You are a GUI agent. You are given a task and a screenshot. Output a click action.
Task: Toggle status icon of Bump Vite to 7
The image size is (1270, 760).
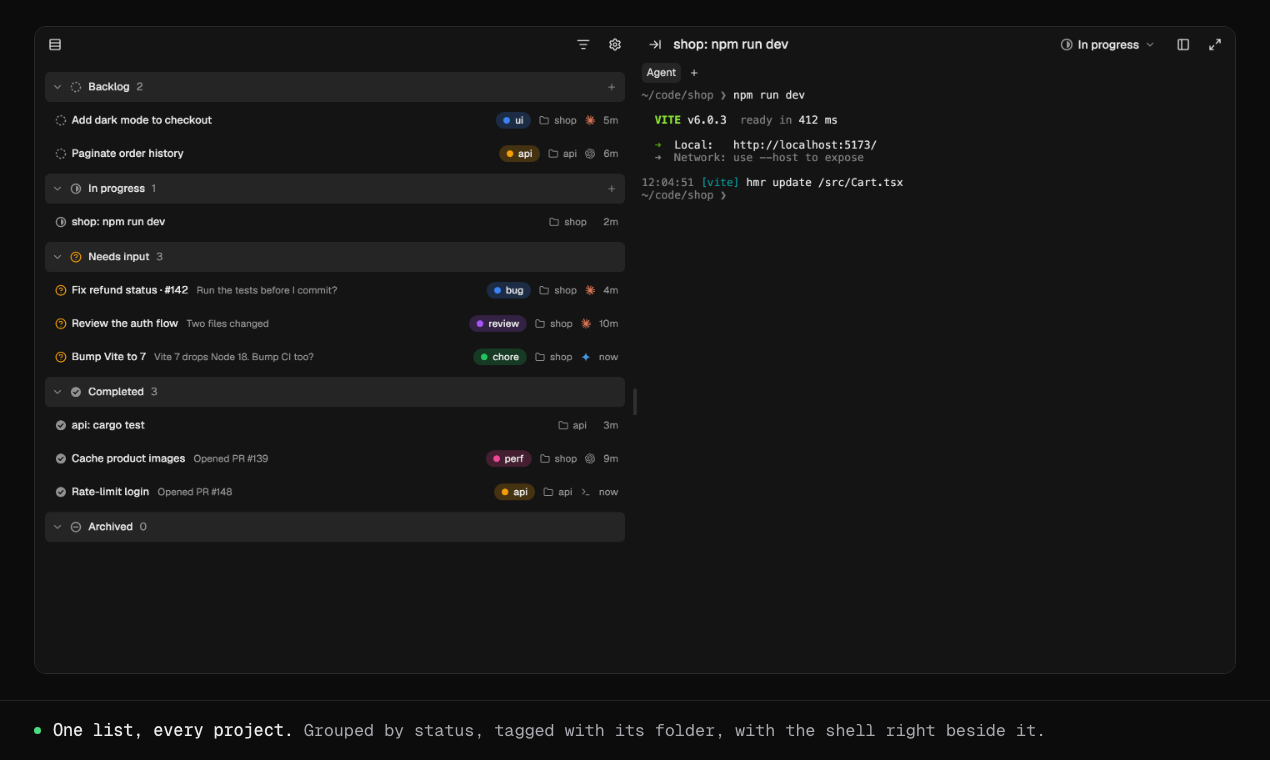[x=61, y=357]
